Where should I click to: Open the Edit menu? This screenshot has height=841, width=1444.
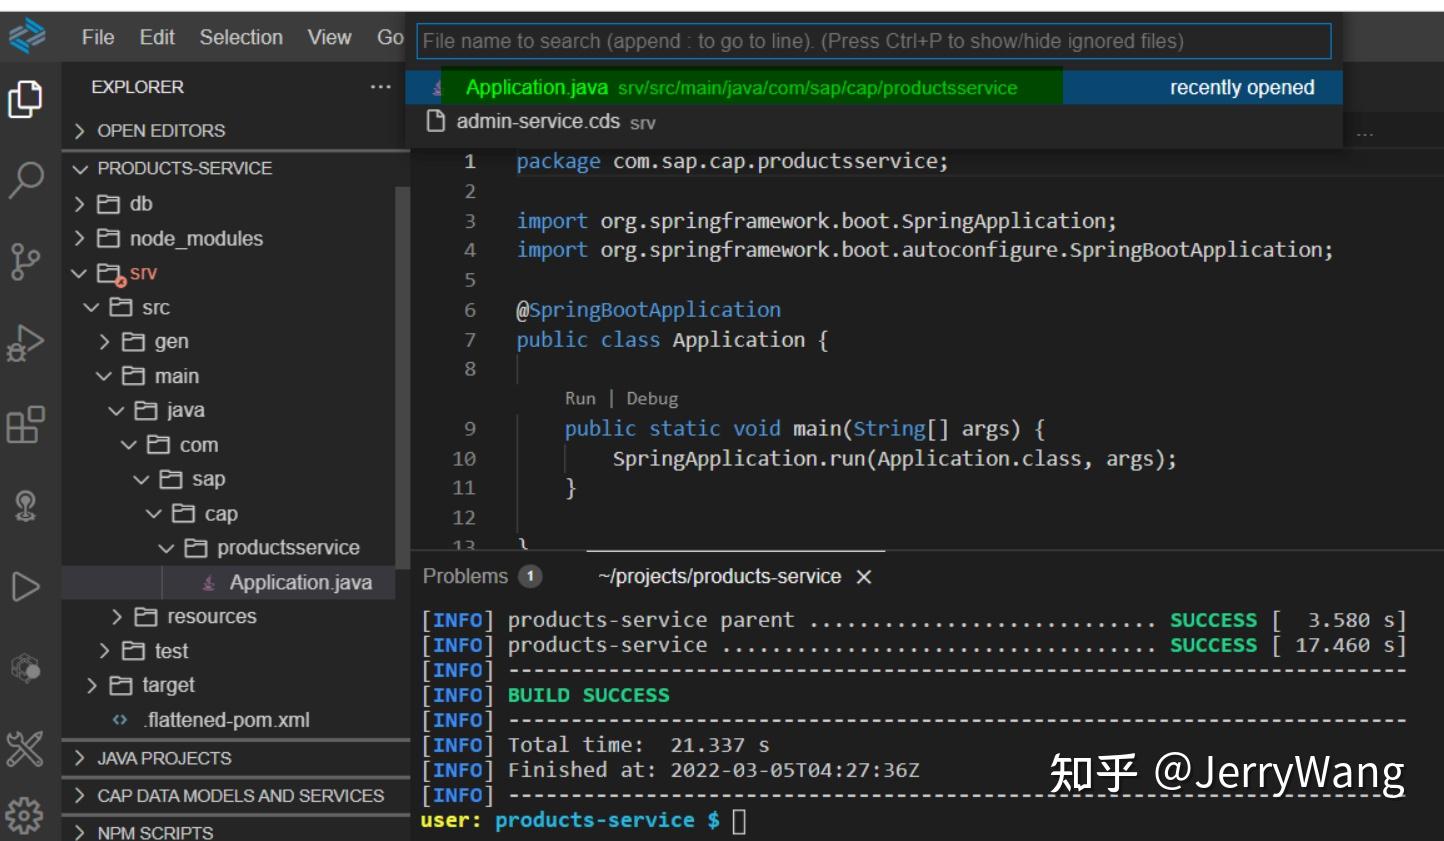pyautogui.click(x=157, y=37)
